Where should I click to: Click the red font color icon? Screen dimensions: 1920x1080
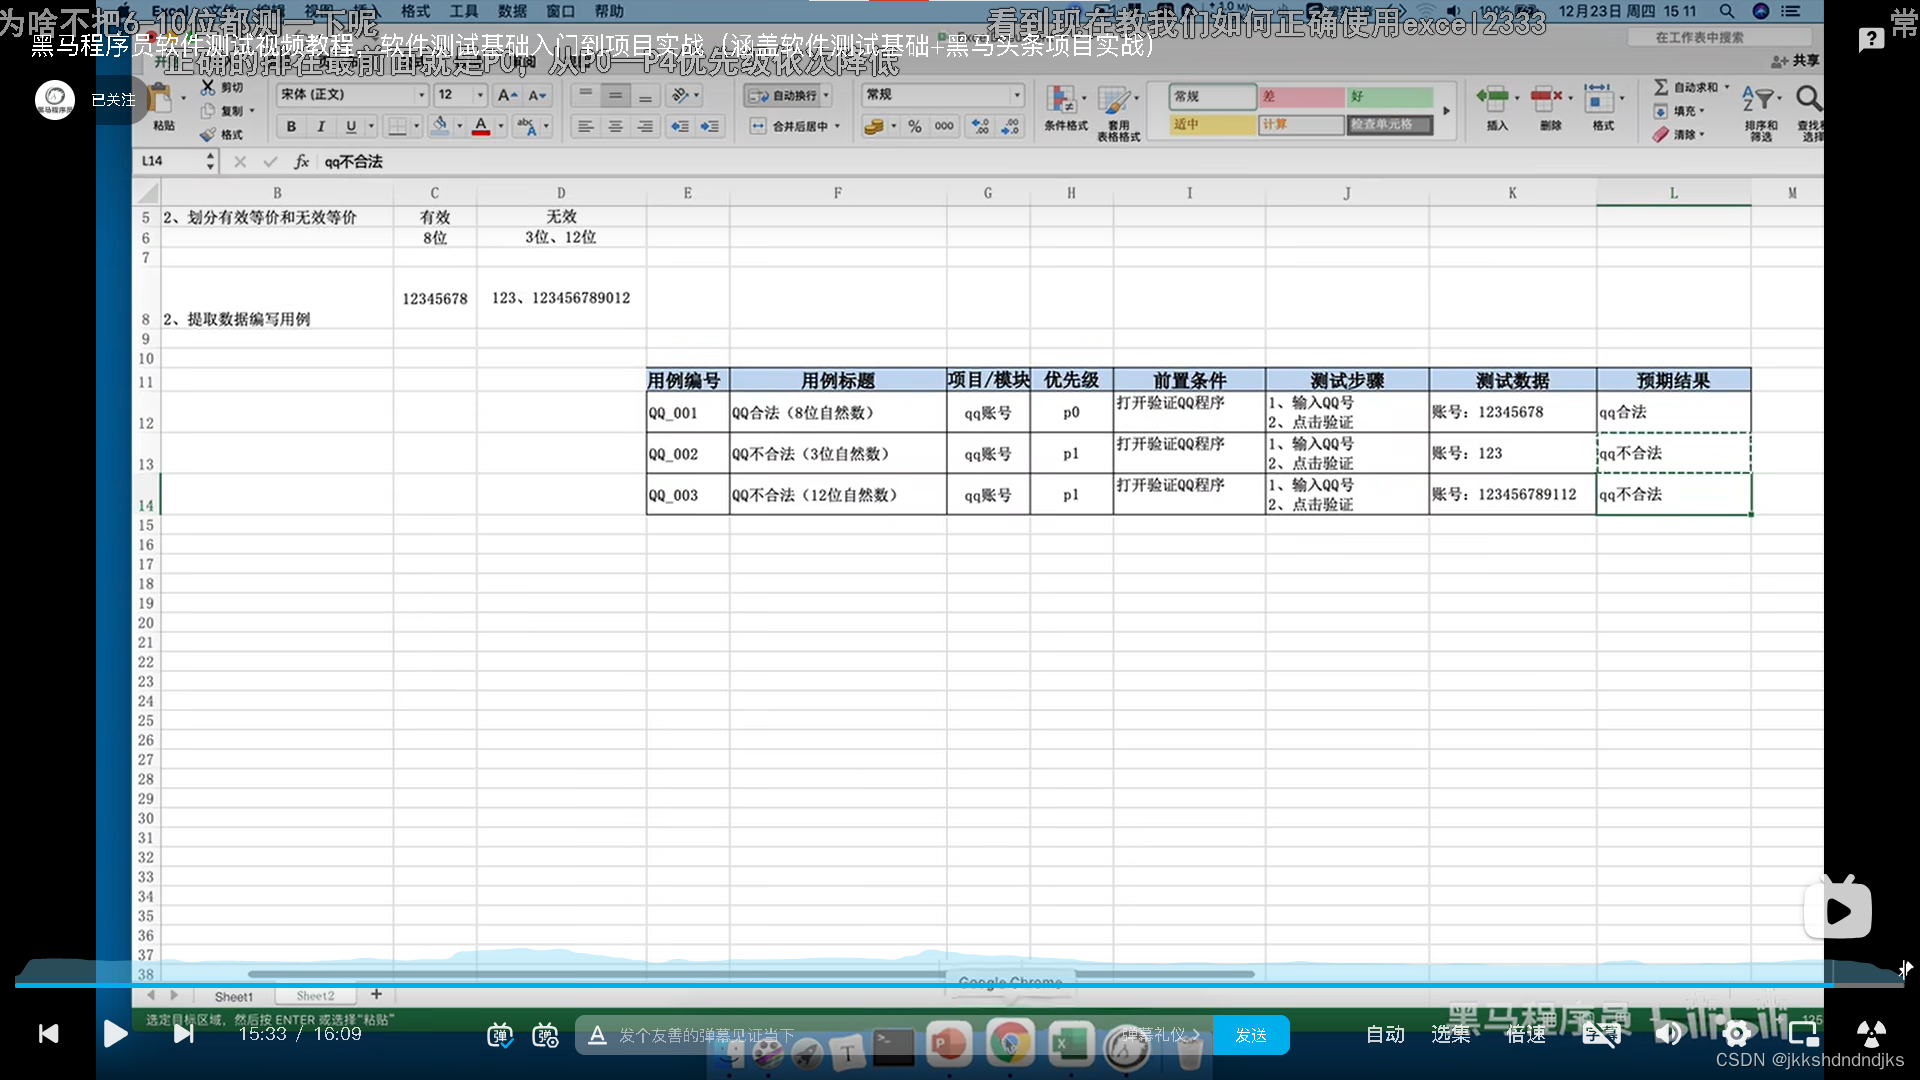click(x=481, y=126)
